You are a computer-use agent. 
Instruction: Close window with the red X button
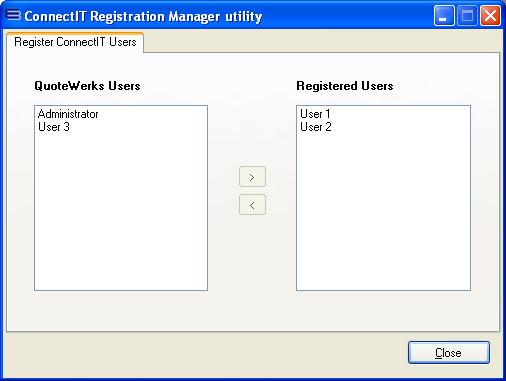(x=490, y=15)
